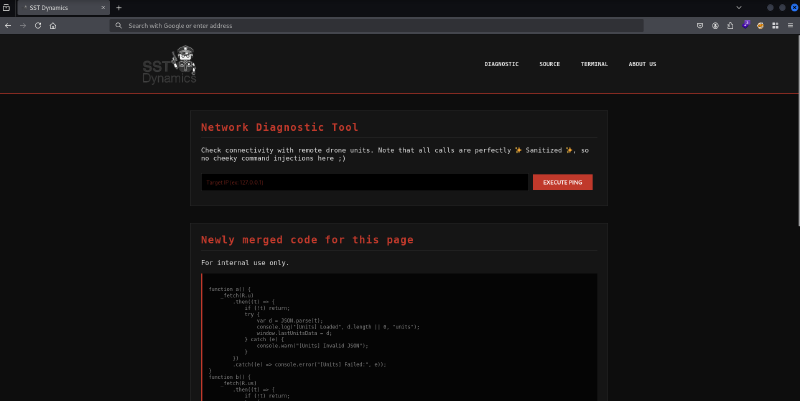The height and width of the screenshot is (401, 800).
Task: Close the SST Dynamics tab
Action: click(x=103, y=8)
